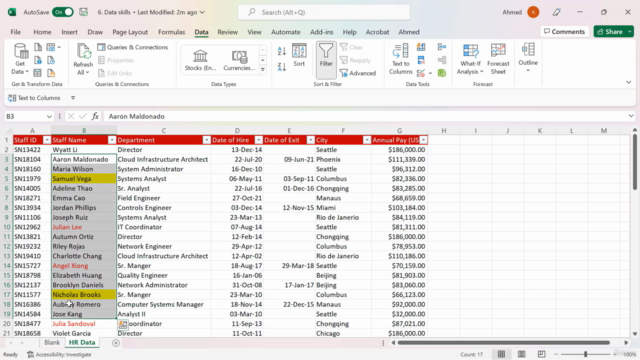Click the Flash Fill icon
The width and height of the screenshot is (640, 360).
(421, 47)
